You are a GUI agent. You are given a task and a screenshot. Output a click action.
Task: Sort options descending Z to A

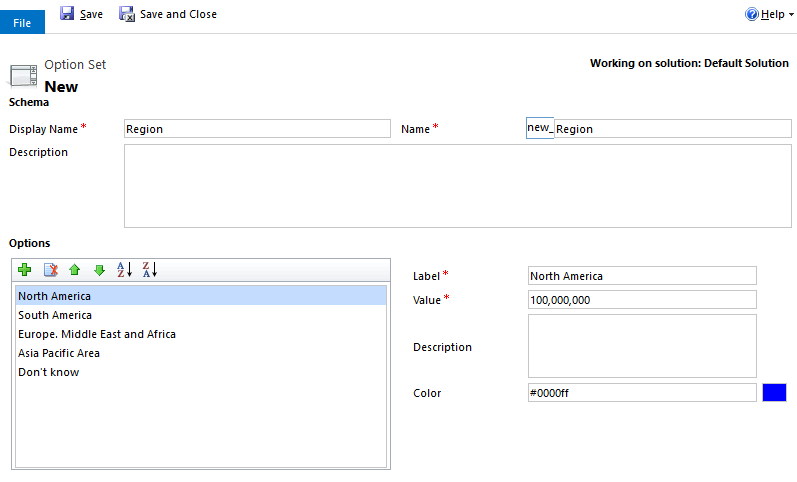coord(150,269)
